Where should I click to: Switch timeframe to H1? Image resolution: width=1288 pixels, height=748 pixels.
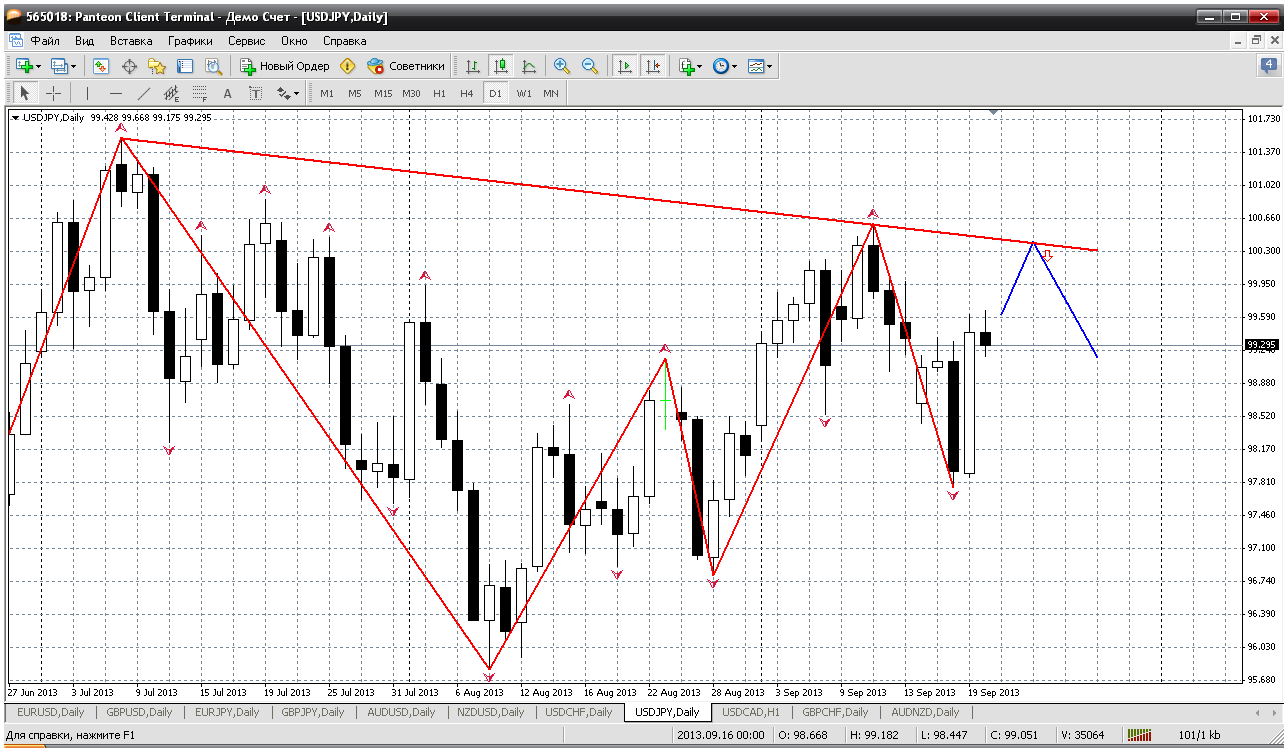point(439,93)
